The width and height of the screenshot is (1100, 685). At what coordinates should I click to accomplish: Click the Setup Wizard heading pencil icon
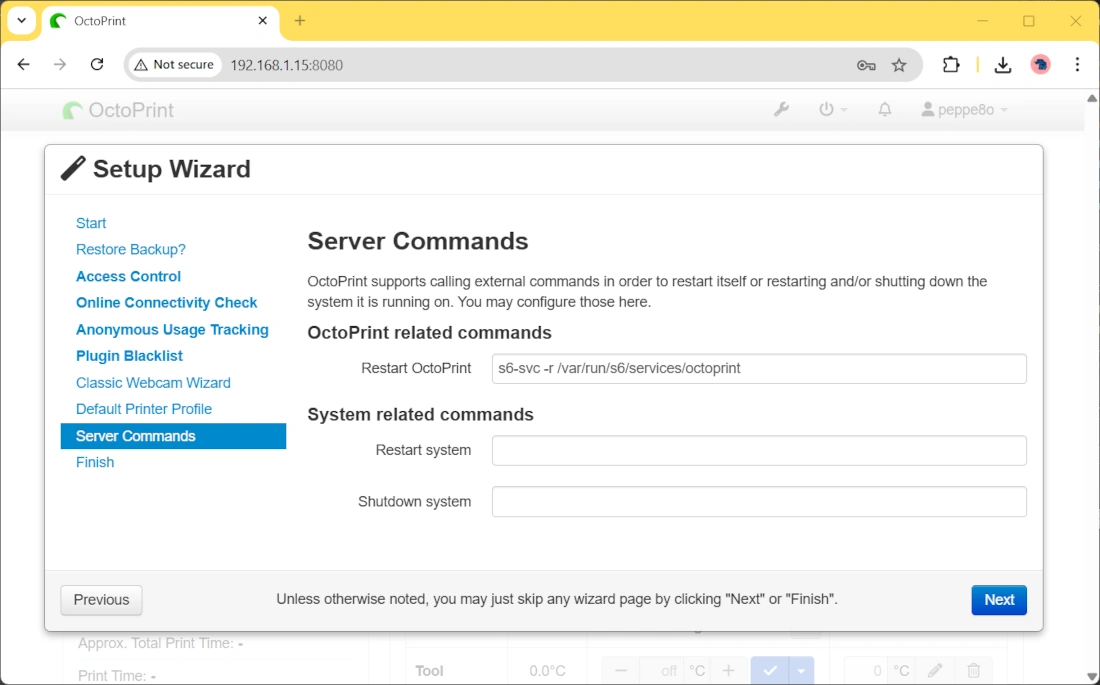pyautogui.click(x=73, y=168)
